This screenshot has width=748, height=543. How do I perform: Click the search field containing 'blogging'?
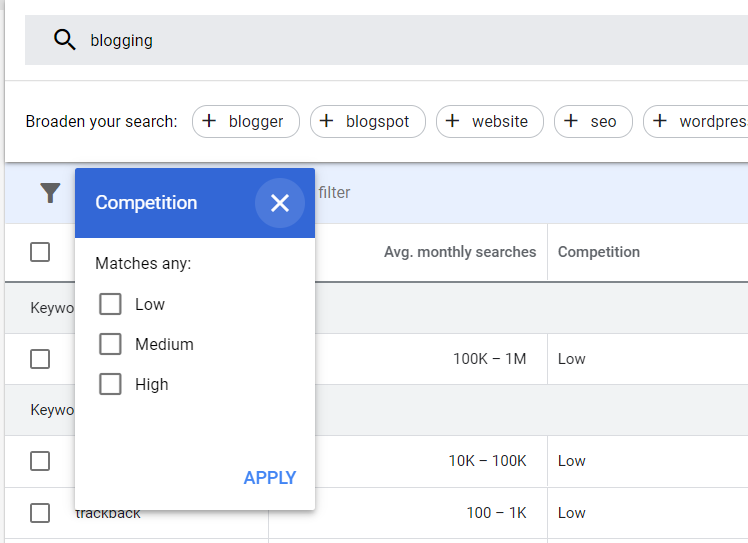point(386,40)
